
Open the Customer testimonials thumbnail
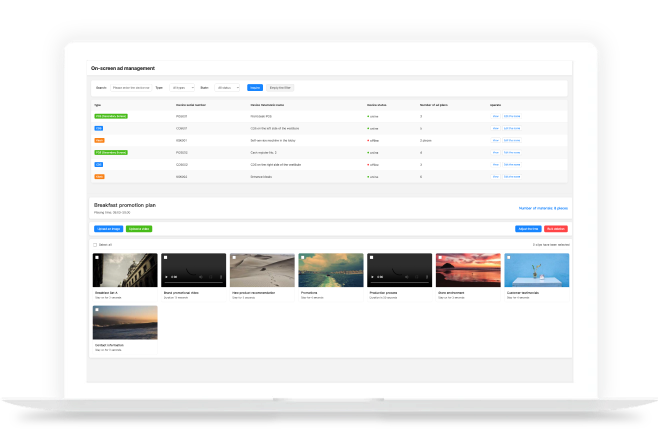point(537,270)
